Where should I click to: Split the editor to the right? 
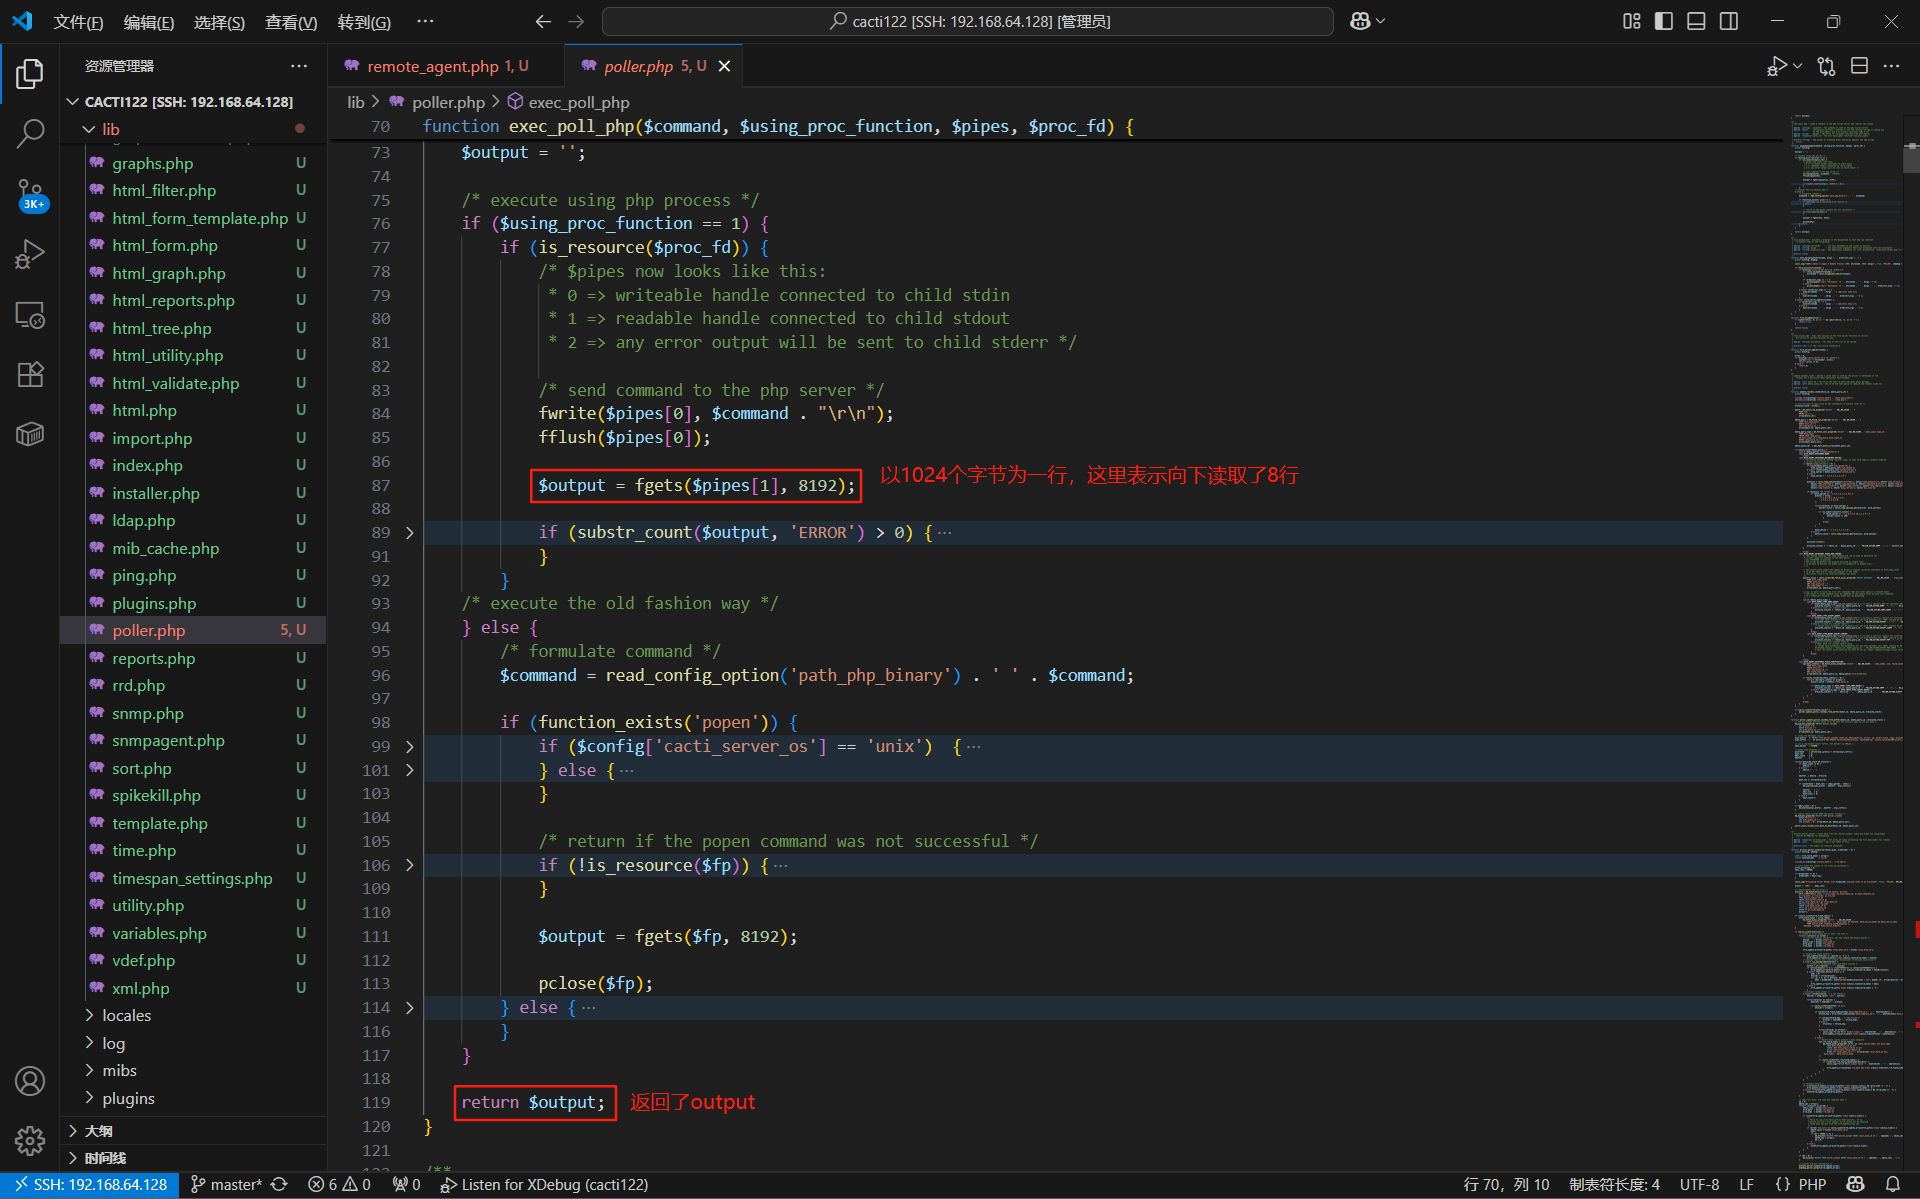[x=1859, y=66]
